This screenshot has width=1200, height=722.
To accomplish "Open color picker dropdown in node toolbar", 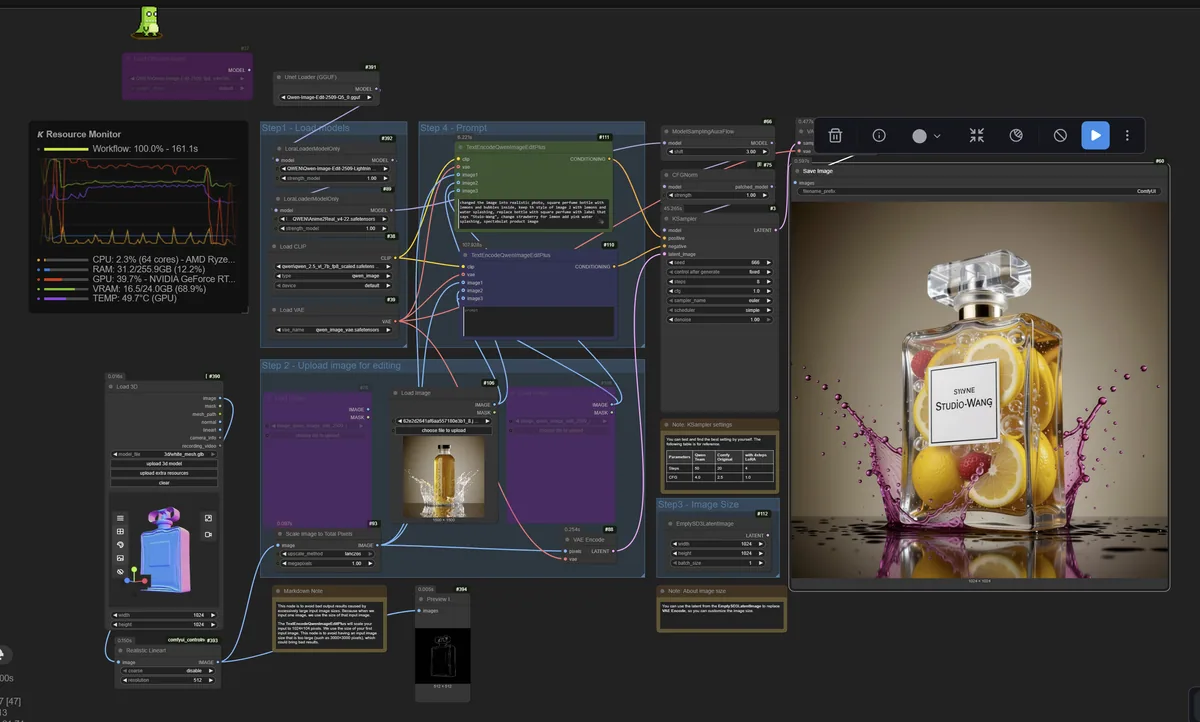I will pos(927,135).
